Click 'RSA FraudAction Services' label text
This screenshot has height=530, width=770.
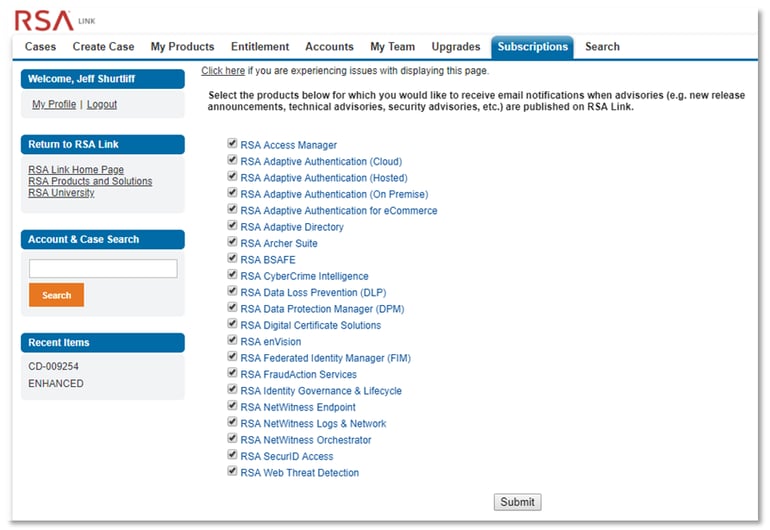[298, 375]
